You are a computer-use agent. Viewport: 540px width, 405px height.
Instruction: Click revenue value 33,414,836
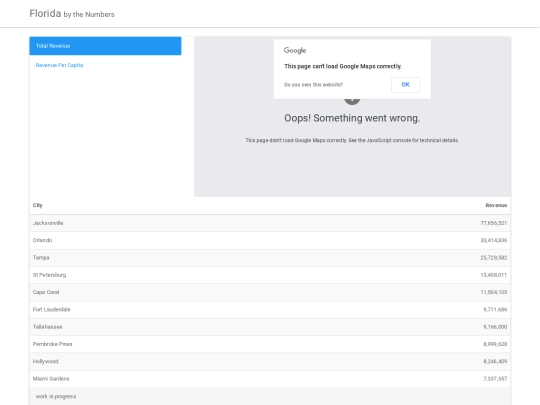pyautogui.click(x=494, y=240)
